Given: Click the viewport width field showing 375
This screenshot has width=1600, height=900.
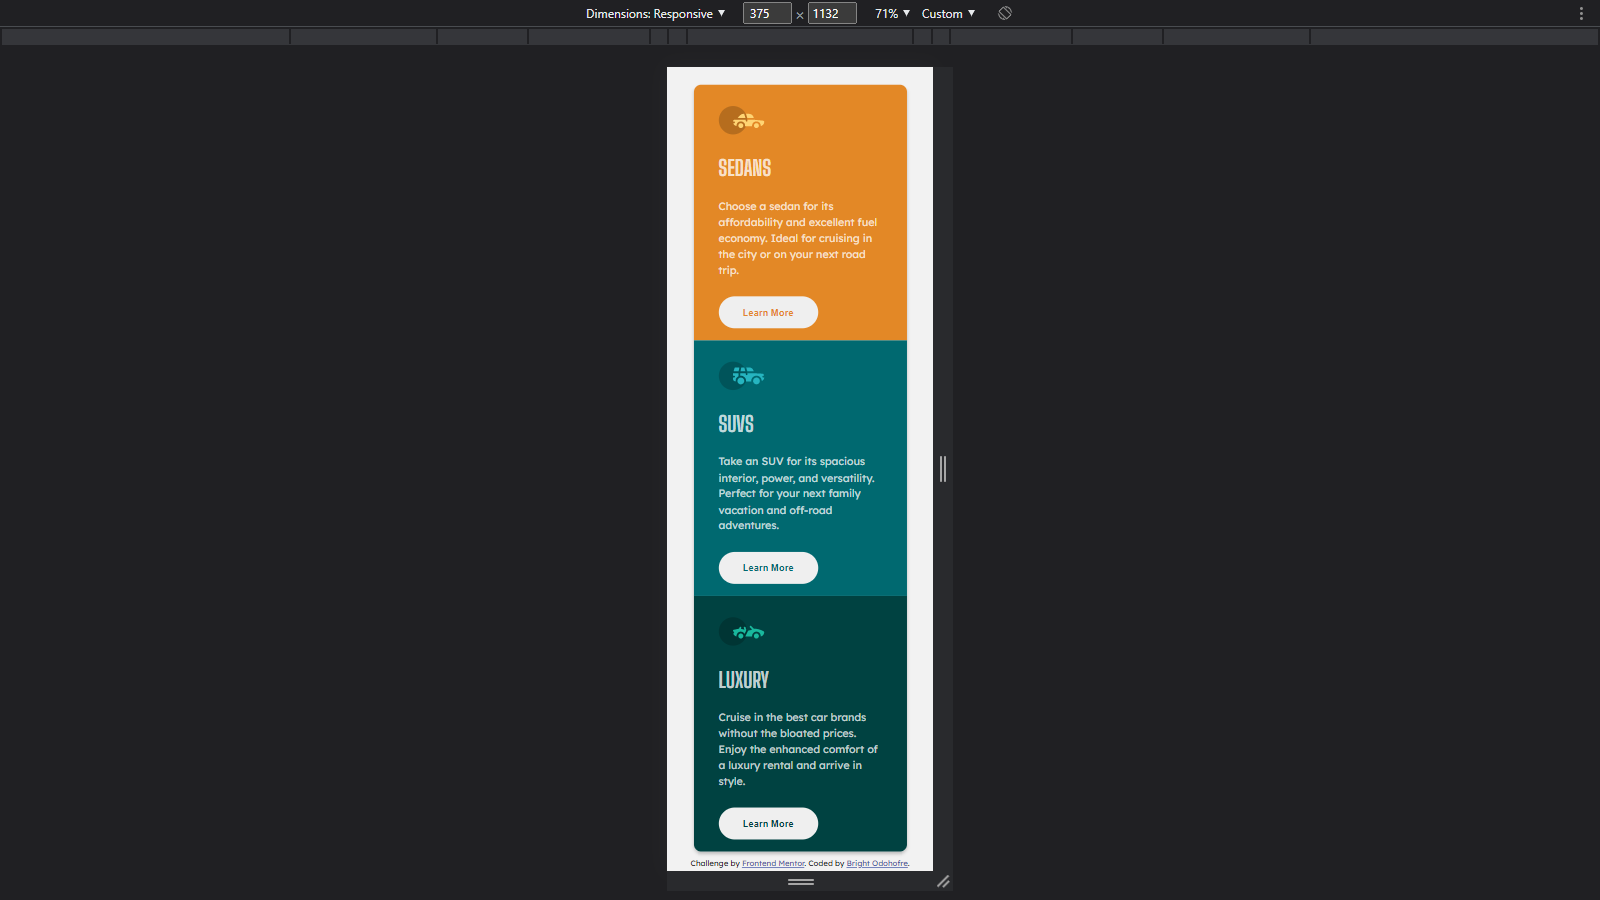Looking at the screenshot, I should (x=767, y=13).
